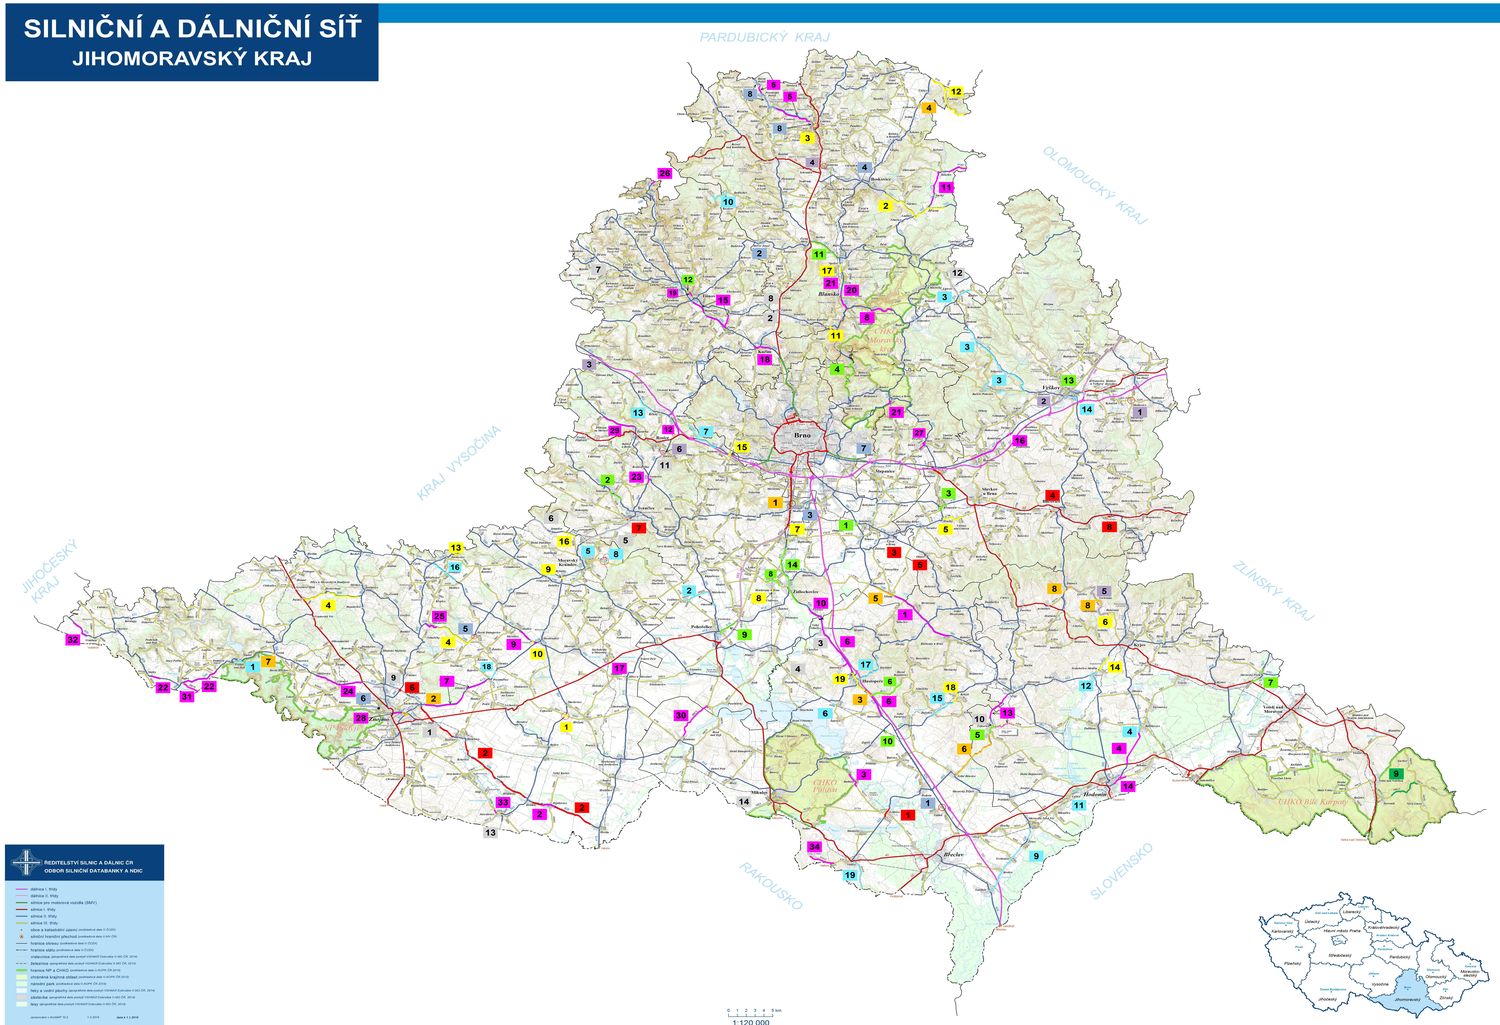The height and width of the screenshot is (1025, 1500).
Task: Click the CHKO Pálava protected area label
Action: (825, 786)
